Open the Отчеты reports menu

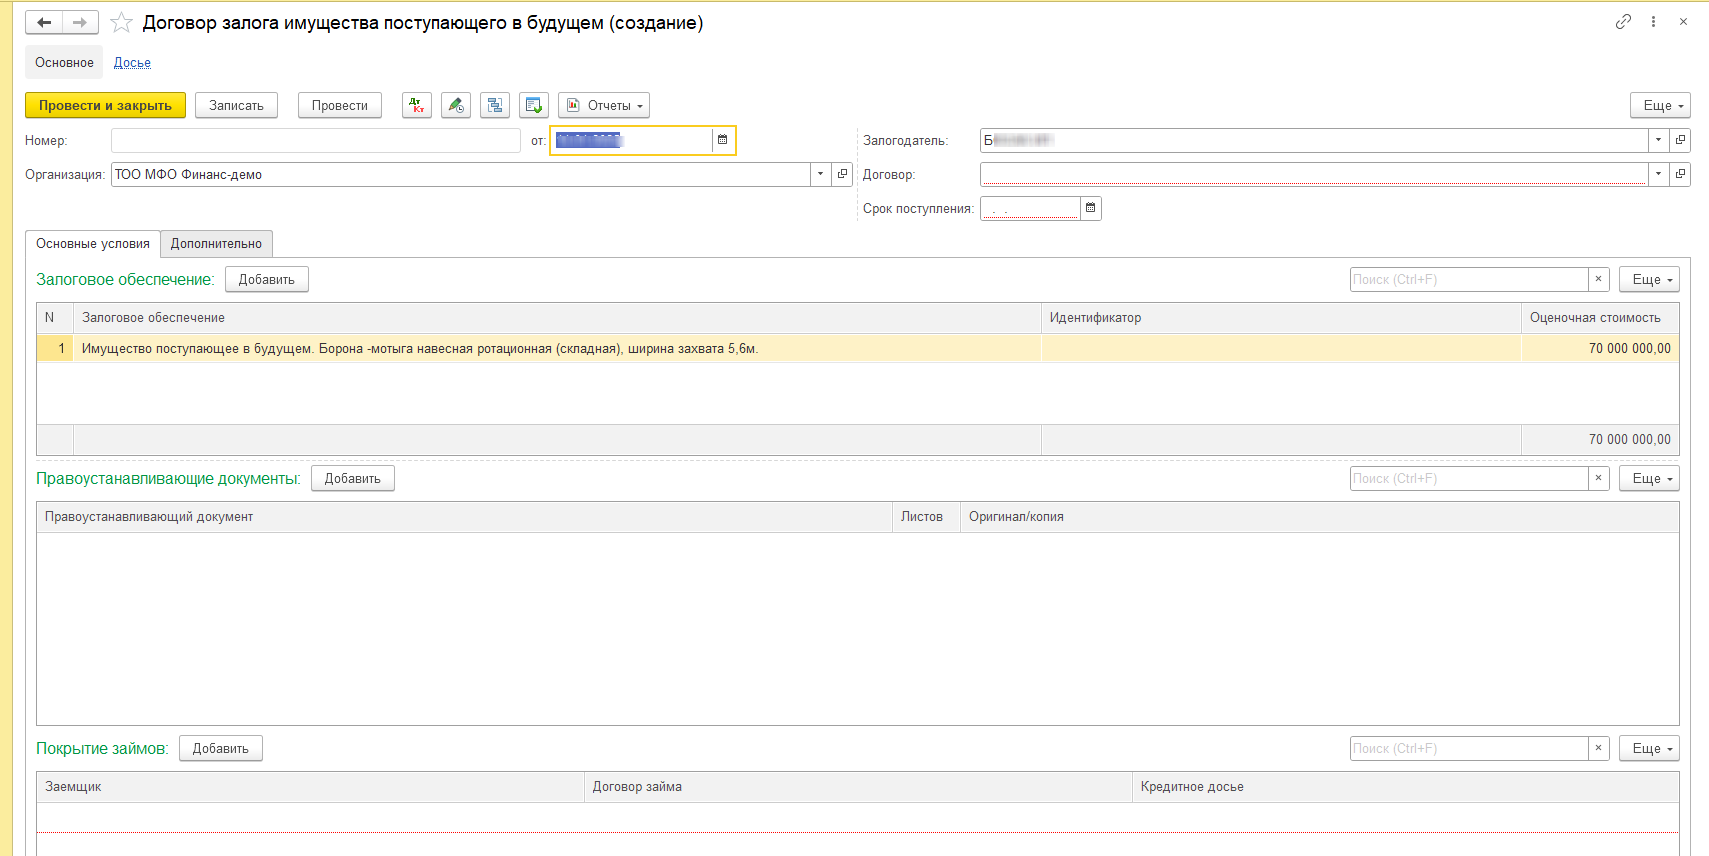(604, 105)
